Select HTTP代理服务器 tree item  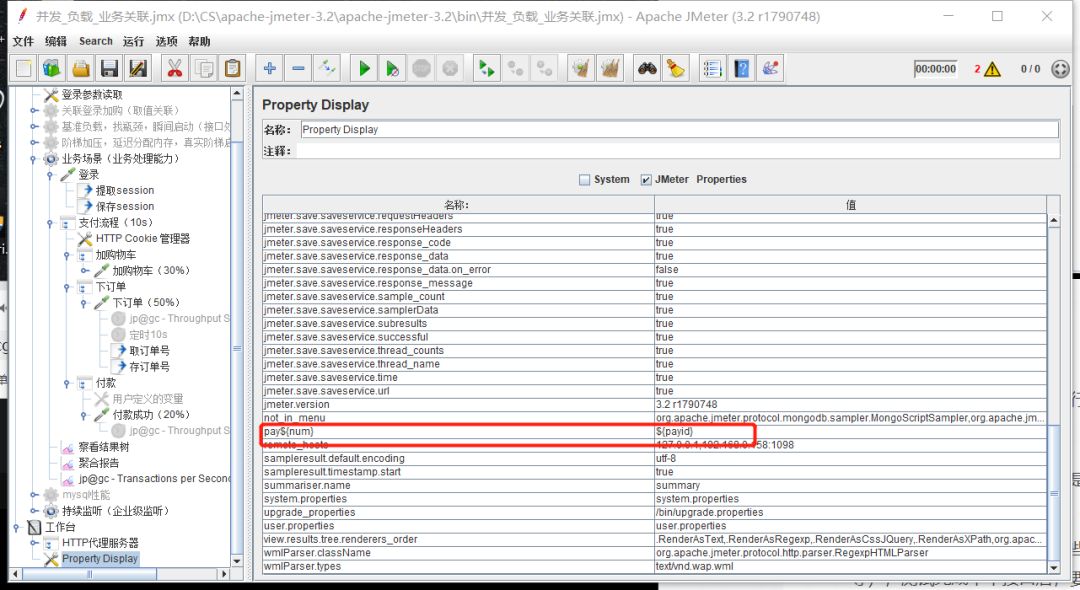pyautogui.click(x=100, y=543)
